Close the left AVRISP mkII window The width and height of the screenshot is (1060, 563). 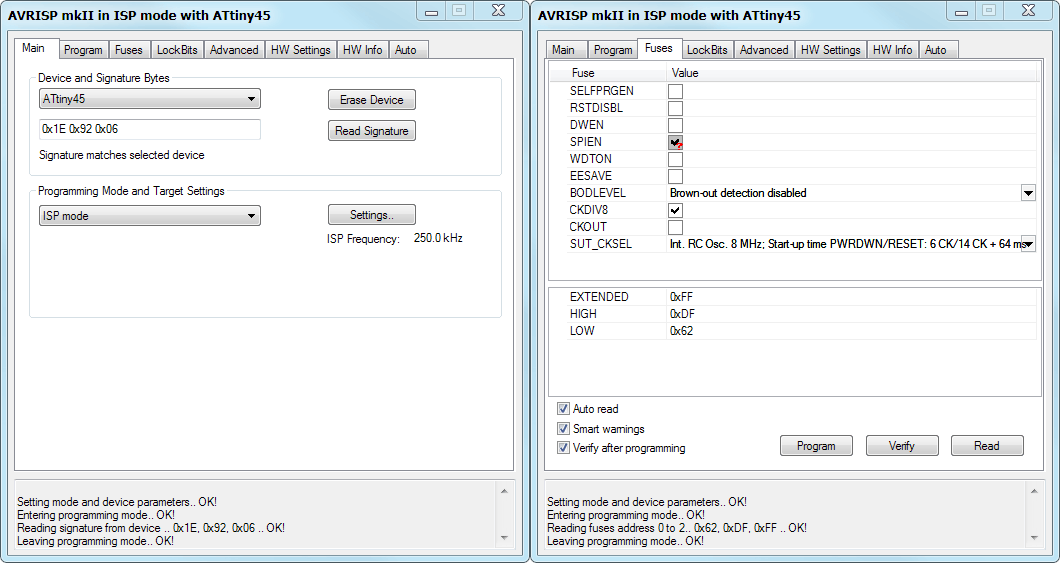(x=498, y=11)
